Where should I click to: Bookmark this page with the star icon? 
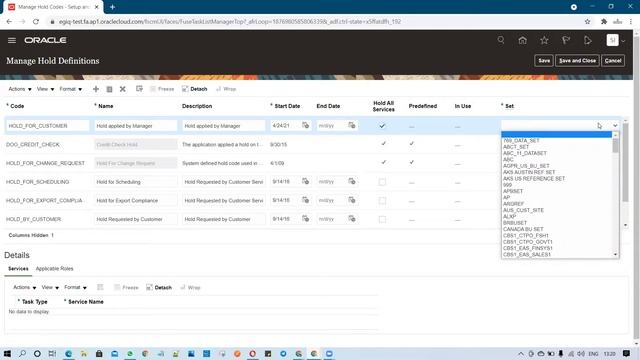[x=587, y=22]
